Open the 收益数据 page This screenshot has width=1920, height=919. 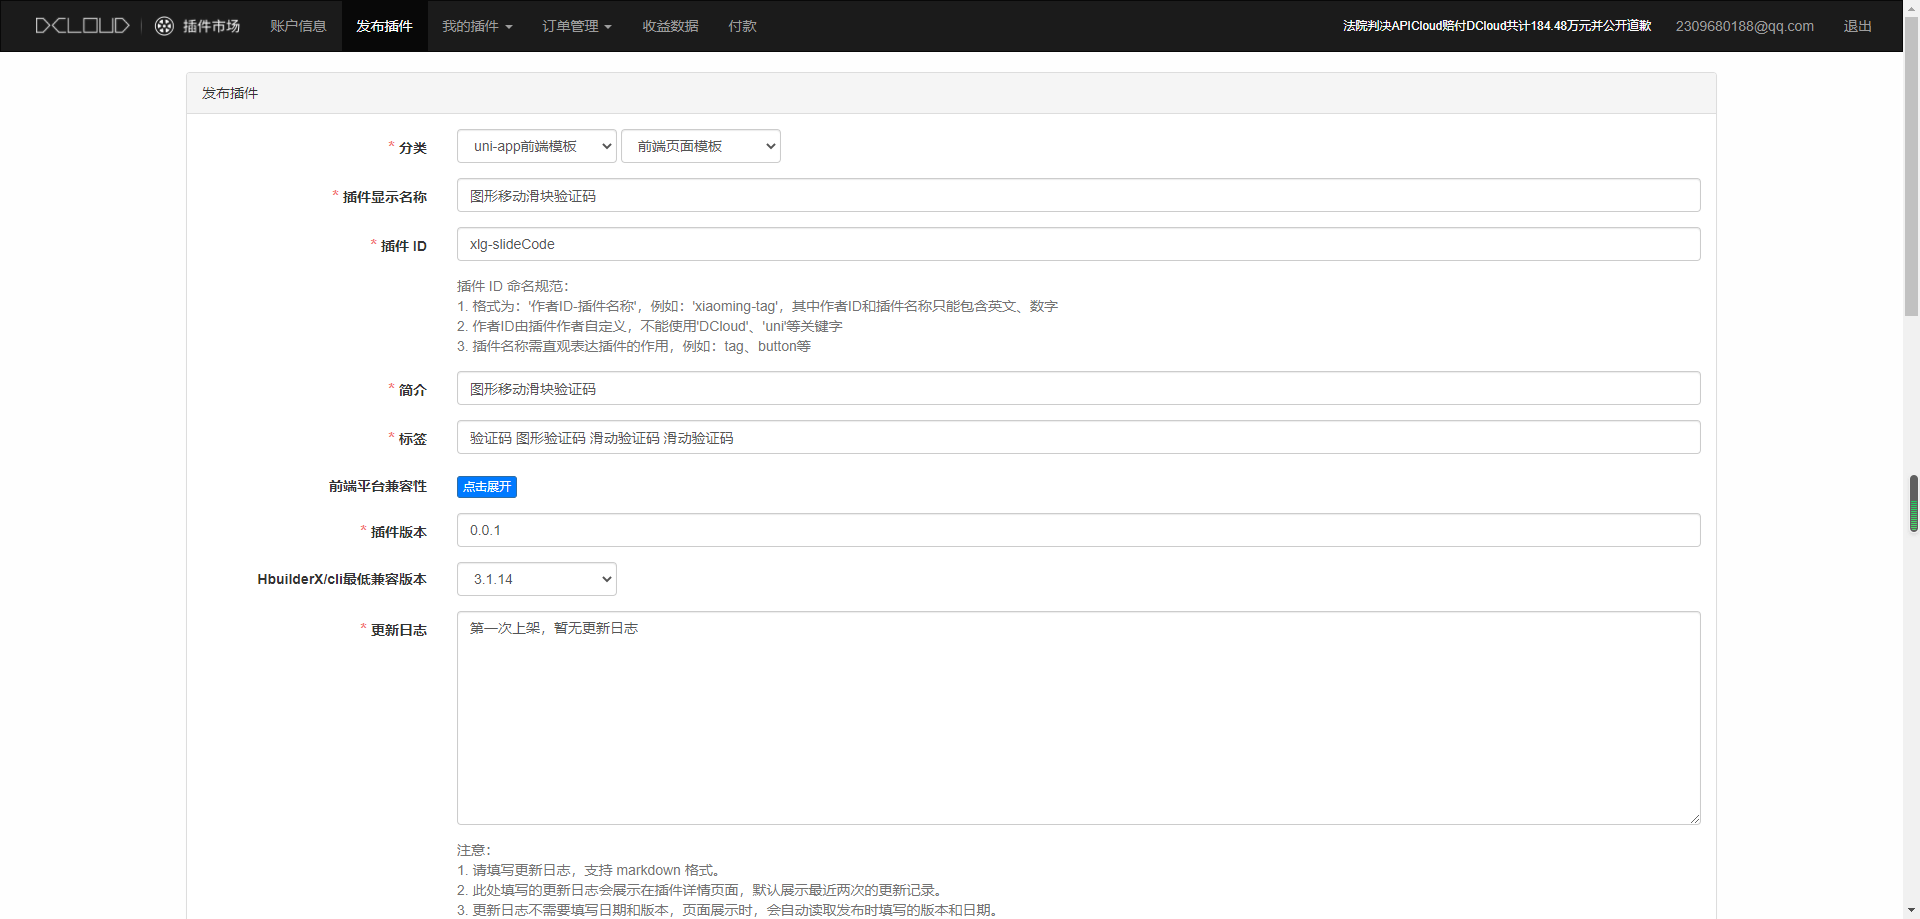[670, 26]
